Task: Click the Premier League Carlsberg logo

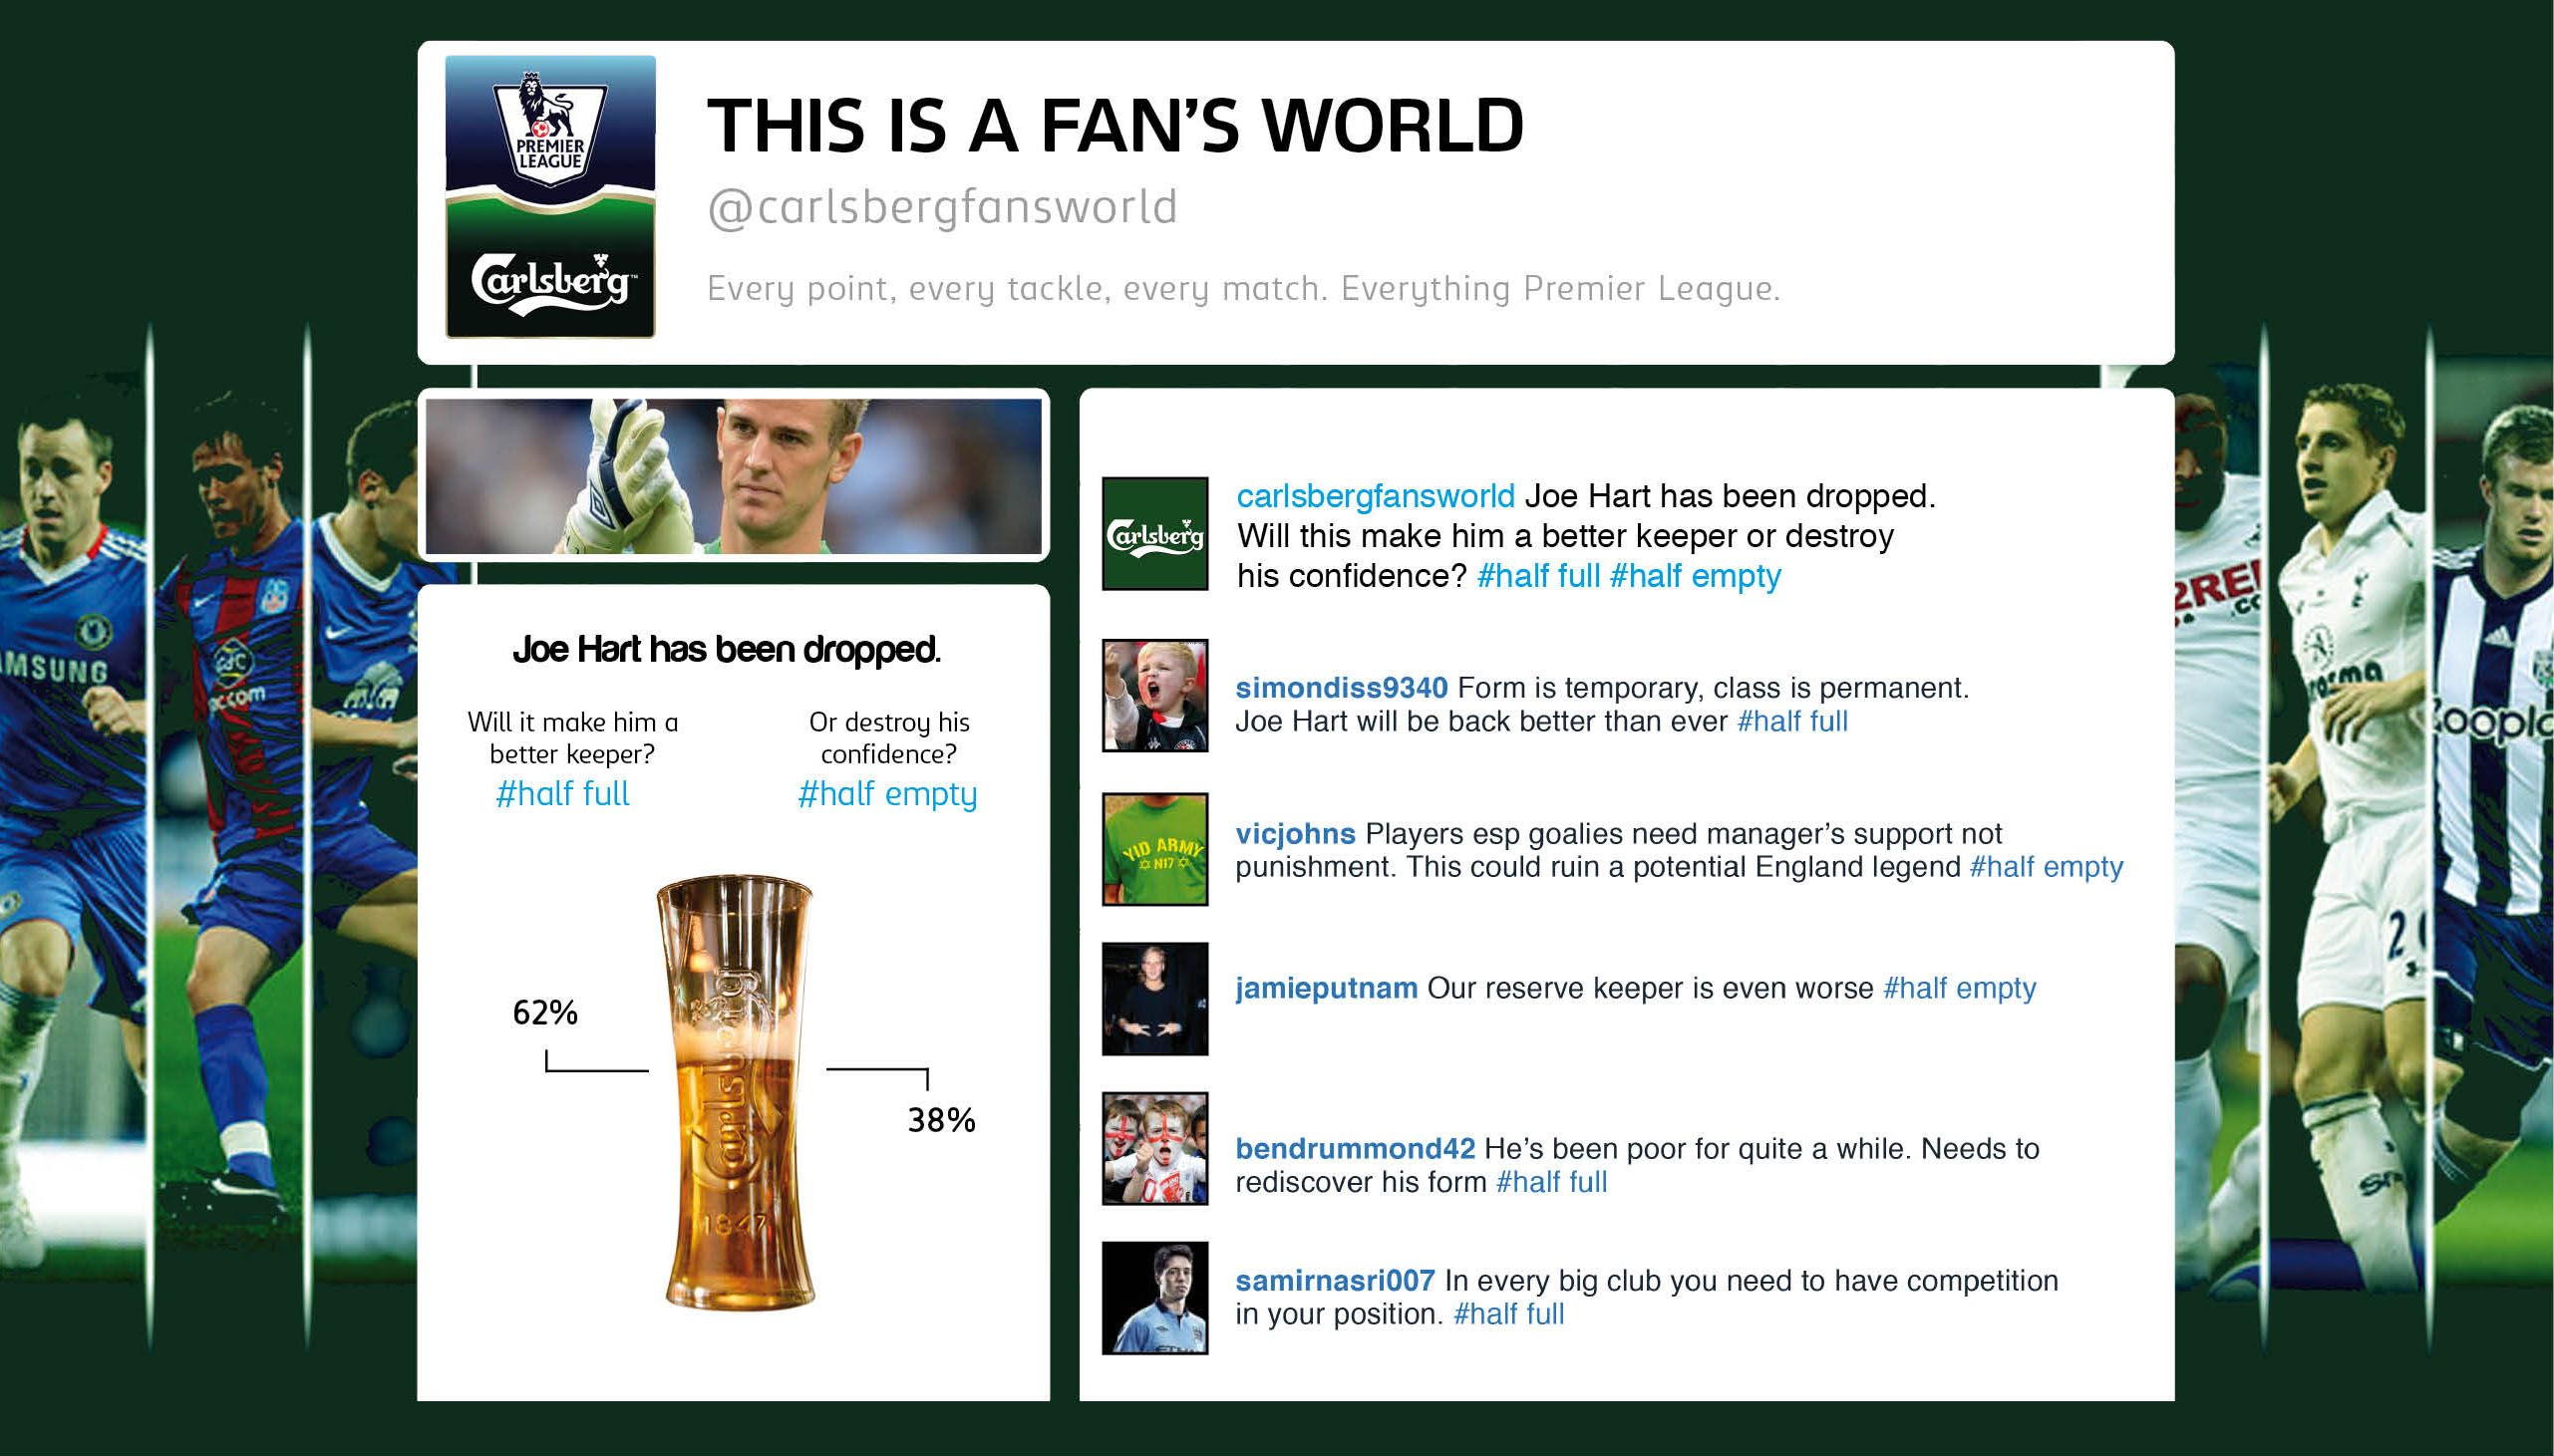Action: tap(550, 196)
